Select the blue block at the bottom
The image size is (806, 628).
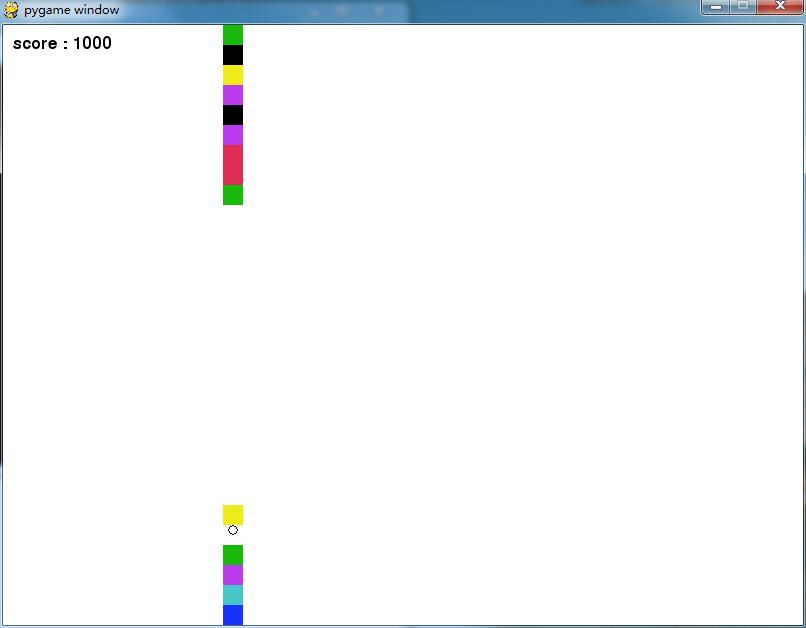point(233,615)
